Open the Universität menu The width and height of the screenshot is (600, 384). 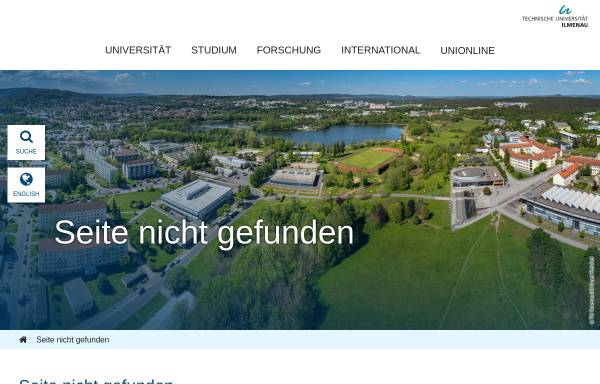point(138,50)
